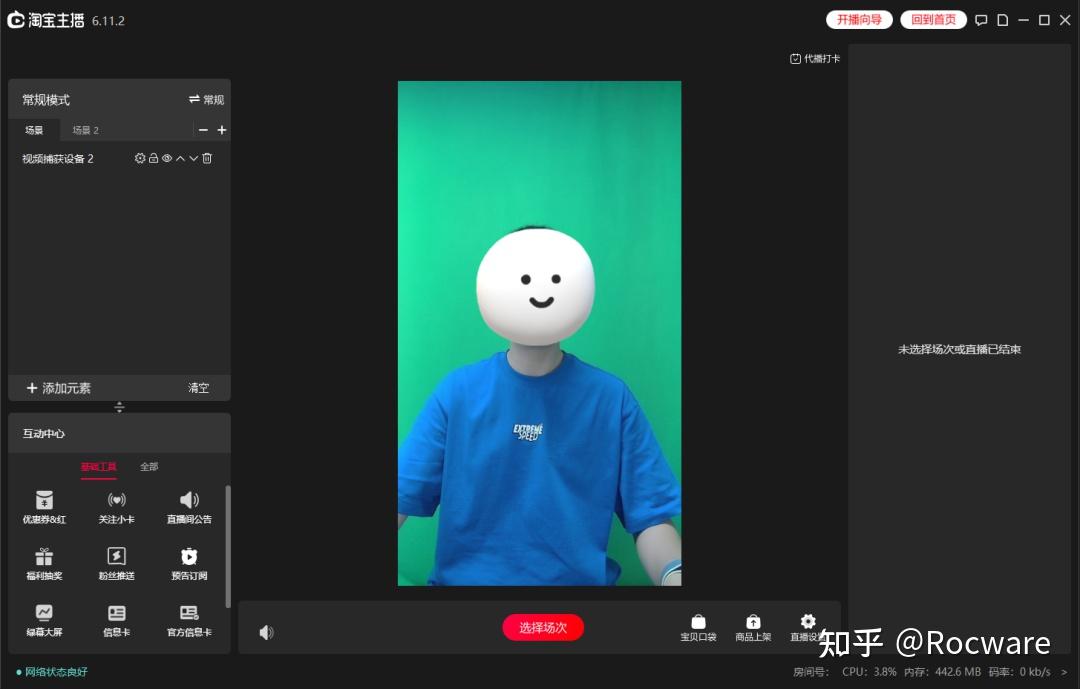This screenshot has height=689, width=1080.
Task: Click 添加元素 to add an element
Action: [59, 388]
